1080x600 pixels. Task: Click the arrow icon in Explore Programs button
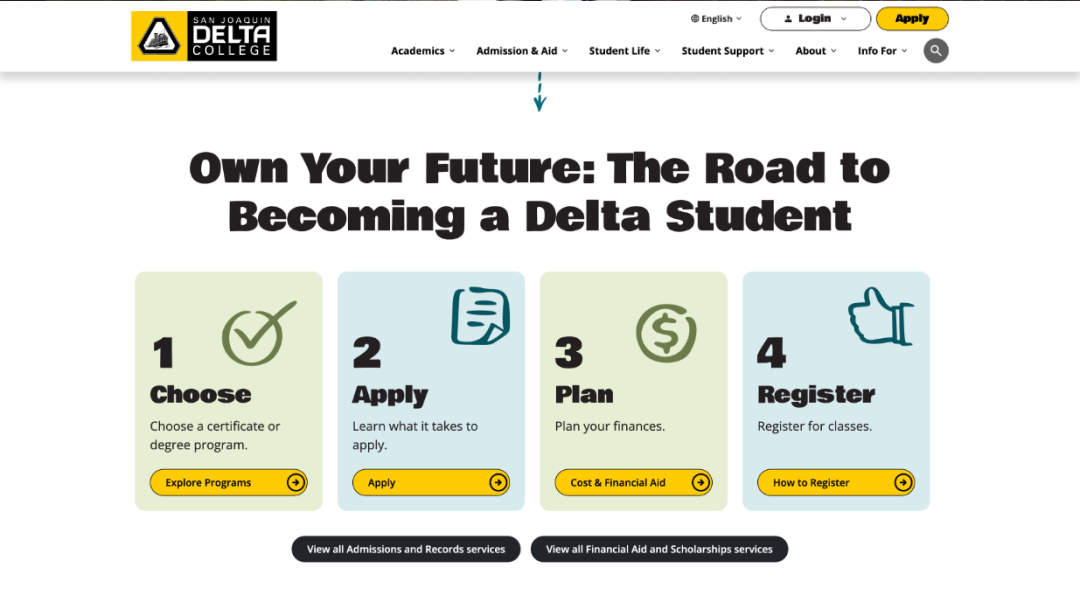click(295, 483)
